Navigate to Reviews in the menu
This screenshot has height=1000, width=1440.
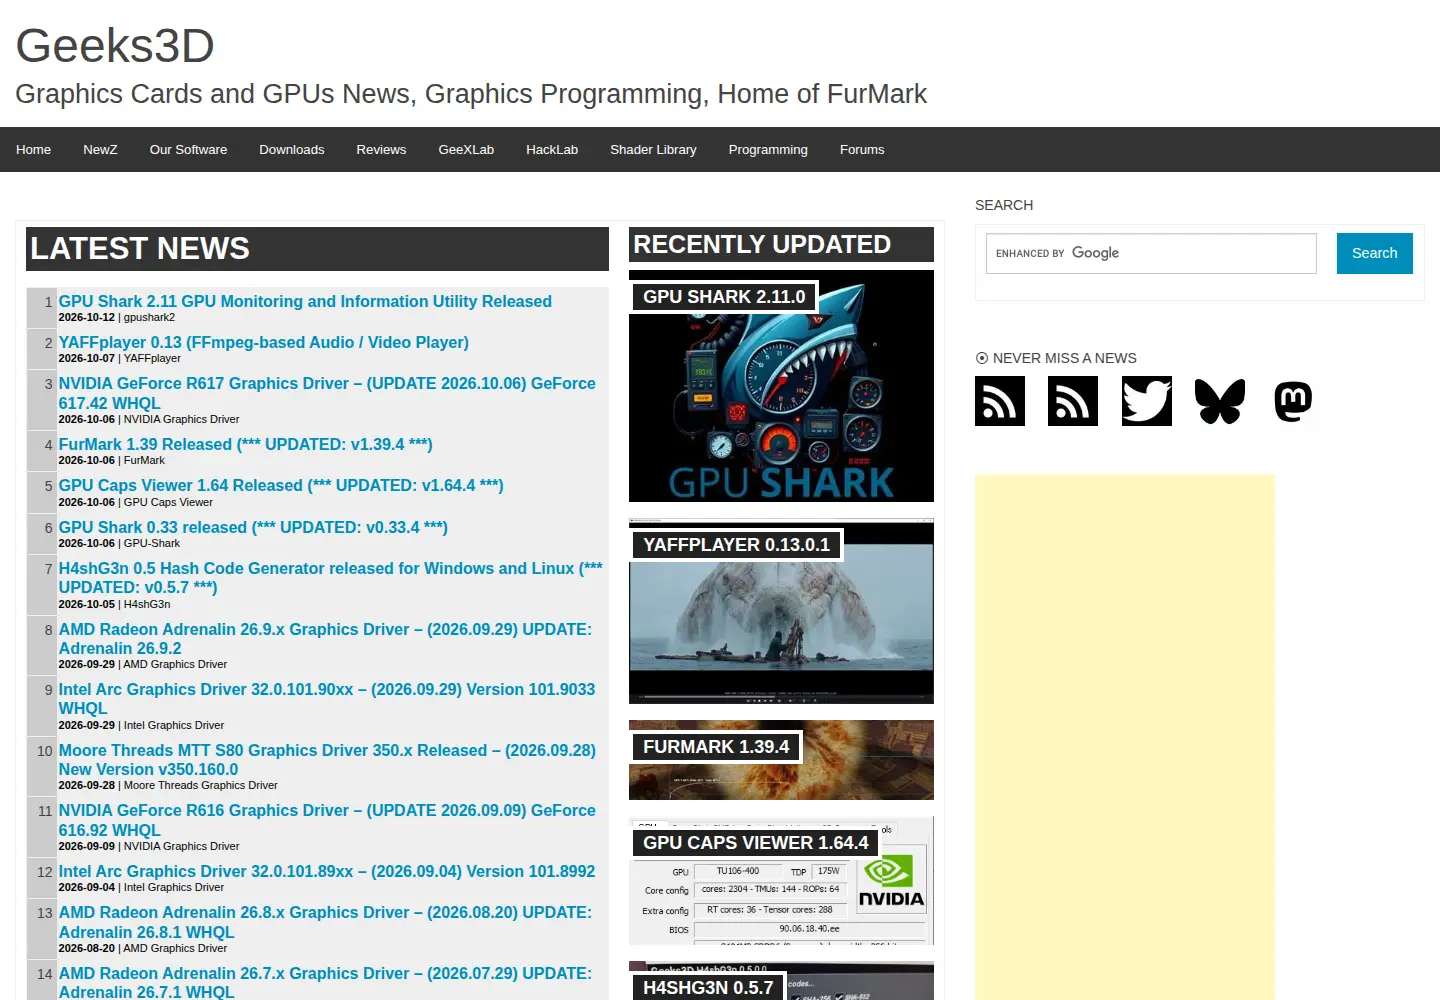tap(381, 150)
